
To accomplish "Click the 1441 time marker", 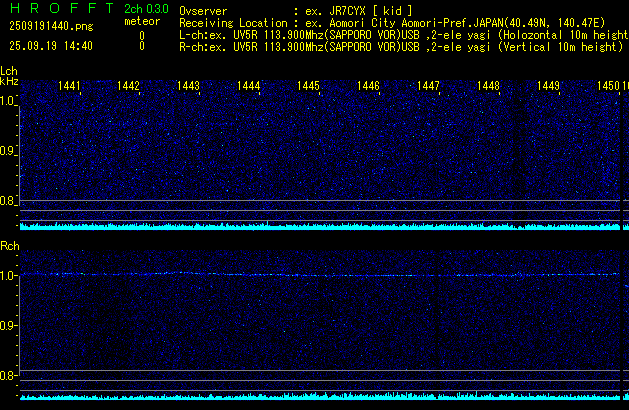I will (x=69, y=87).
